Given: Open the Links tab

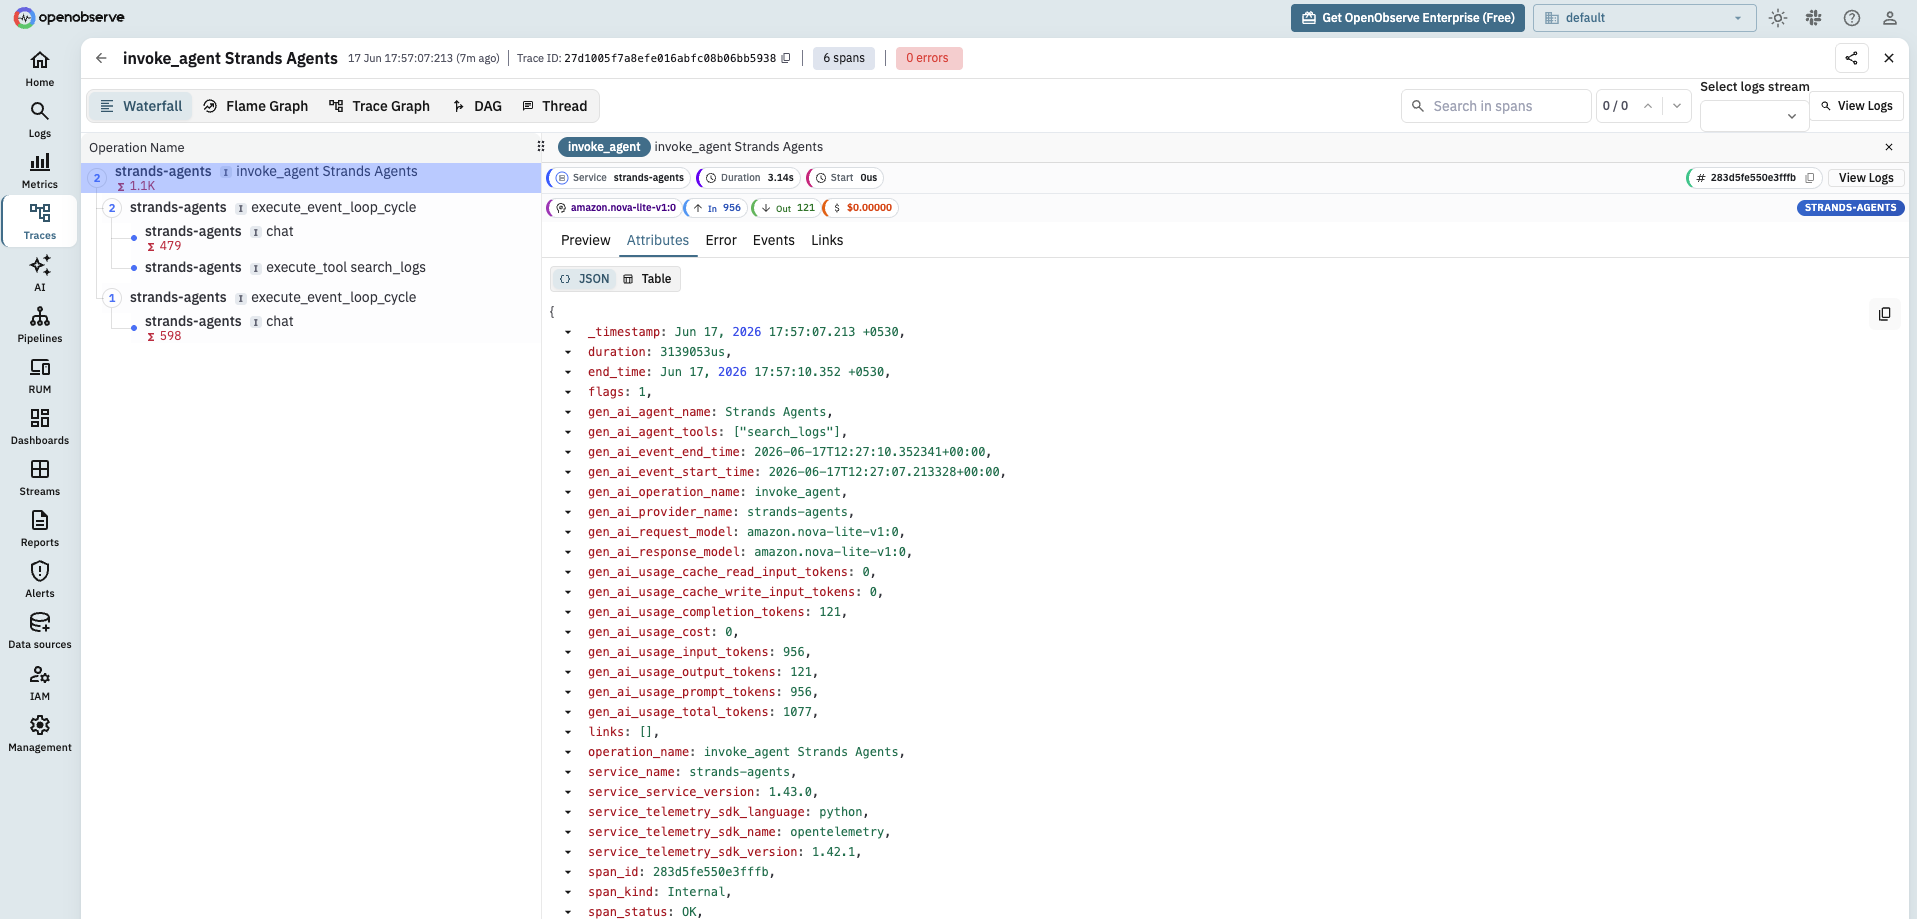Looking at the screenshot, I should (x=827, y=240).
